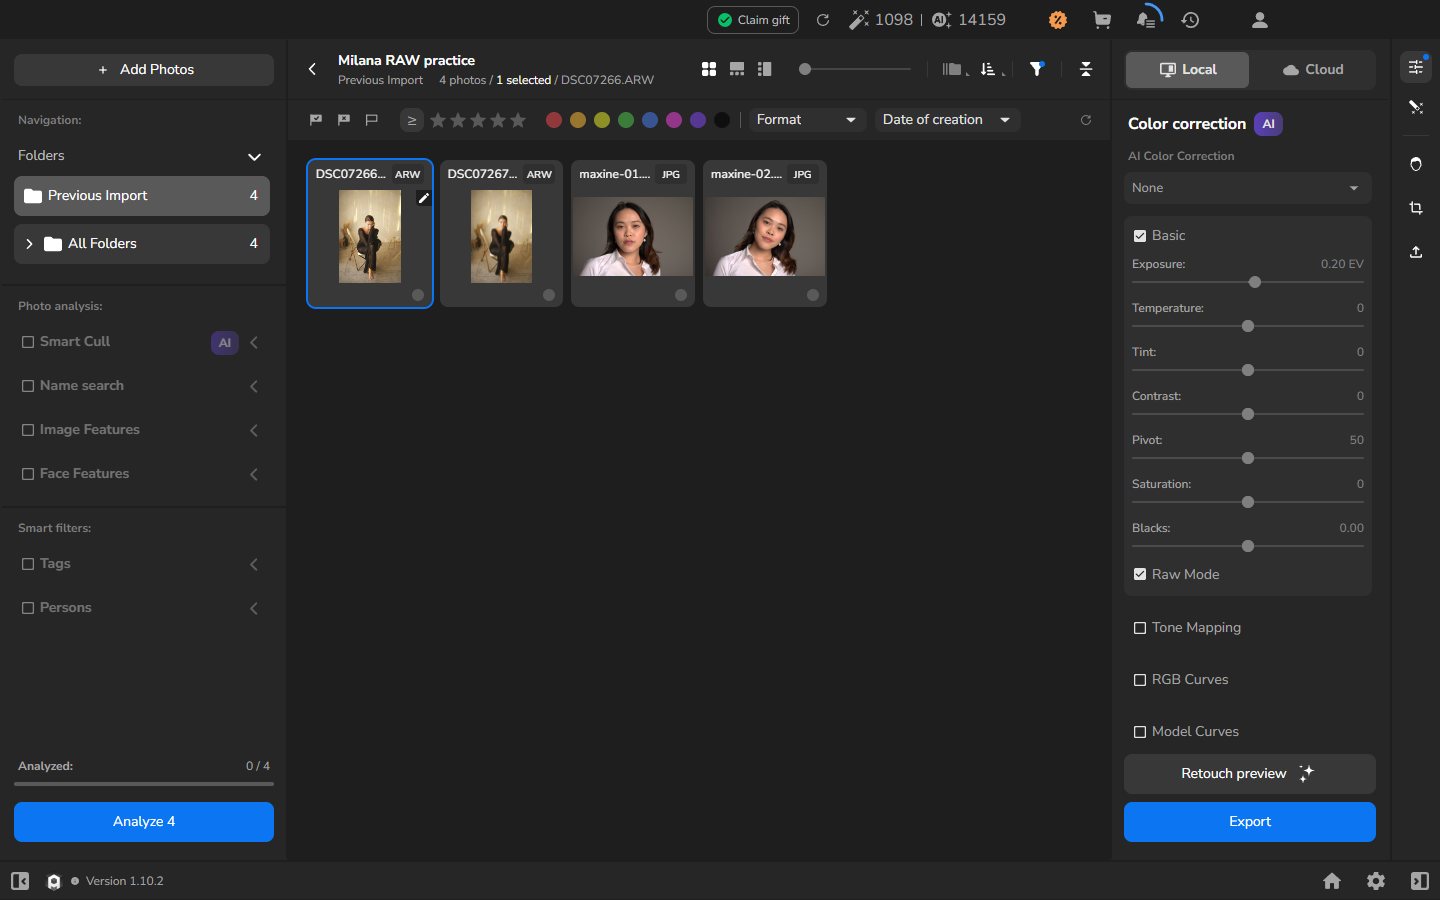Image resolution: width=1440 pixels, height=900 pixels.
Task: Open the crop tool in right sidebar
Action: 1416,208
